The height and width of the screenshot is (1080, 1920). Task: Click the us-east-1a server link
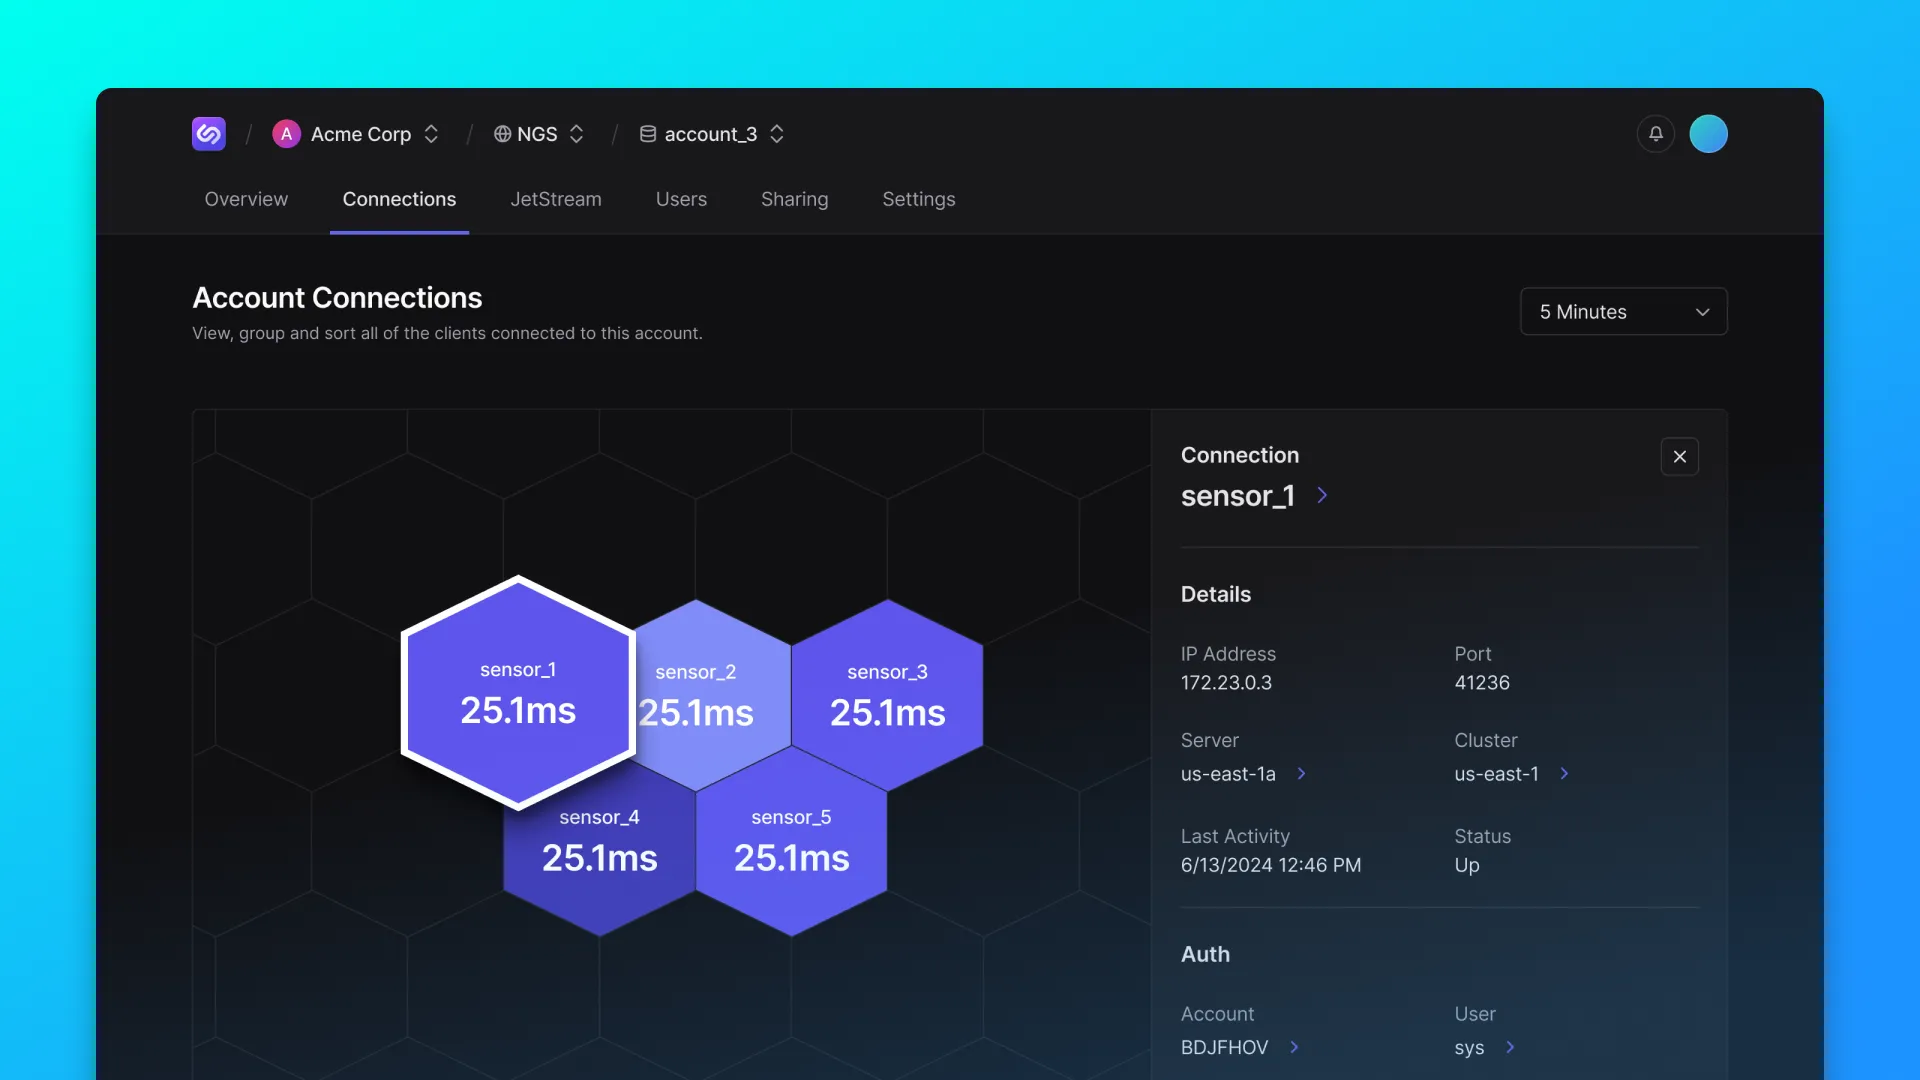(x=1228, y=774)
